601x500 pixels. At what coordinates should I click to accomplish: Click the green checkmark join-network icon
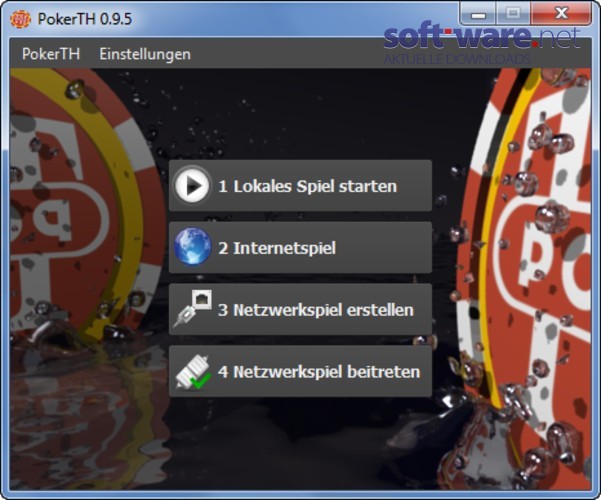pyautogui.click(x=193, y=371)
